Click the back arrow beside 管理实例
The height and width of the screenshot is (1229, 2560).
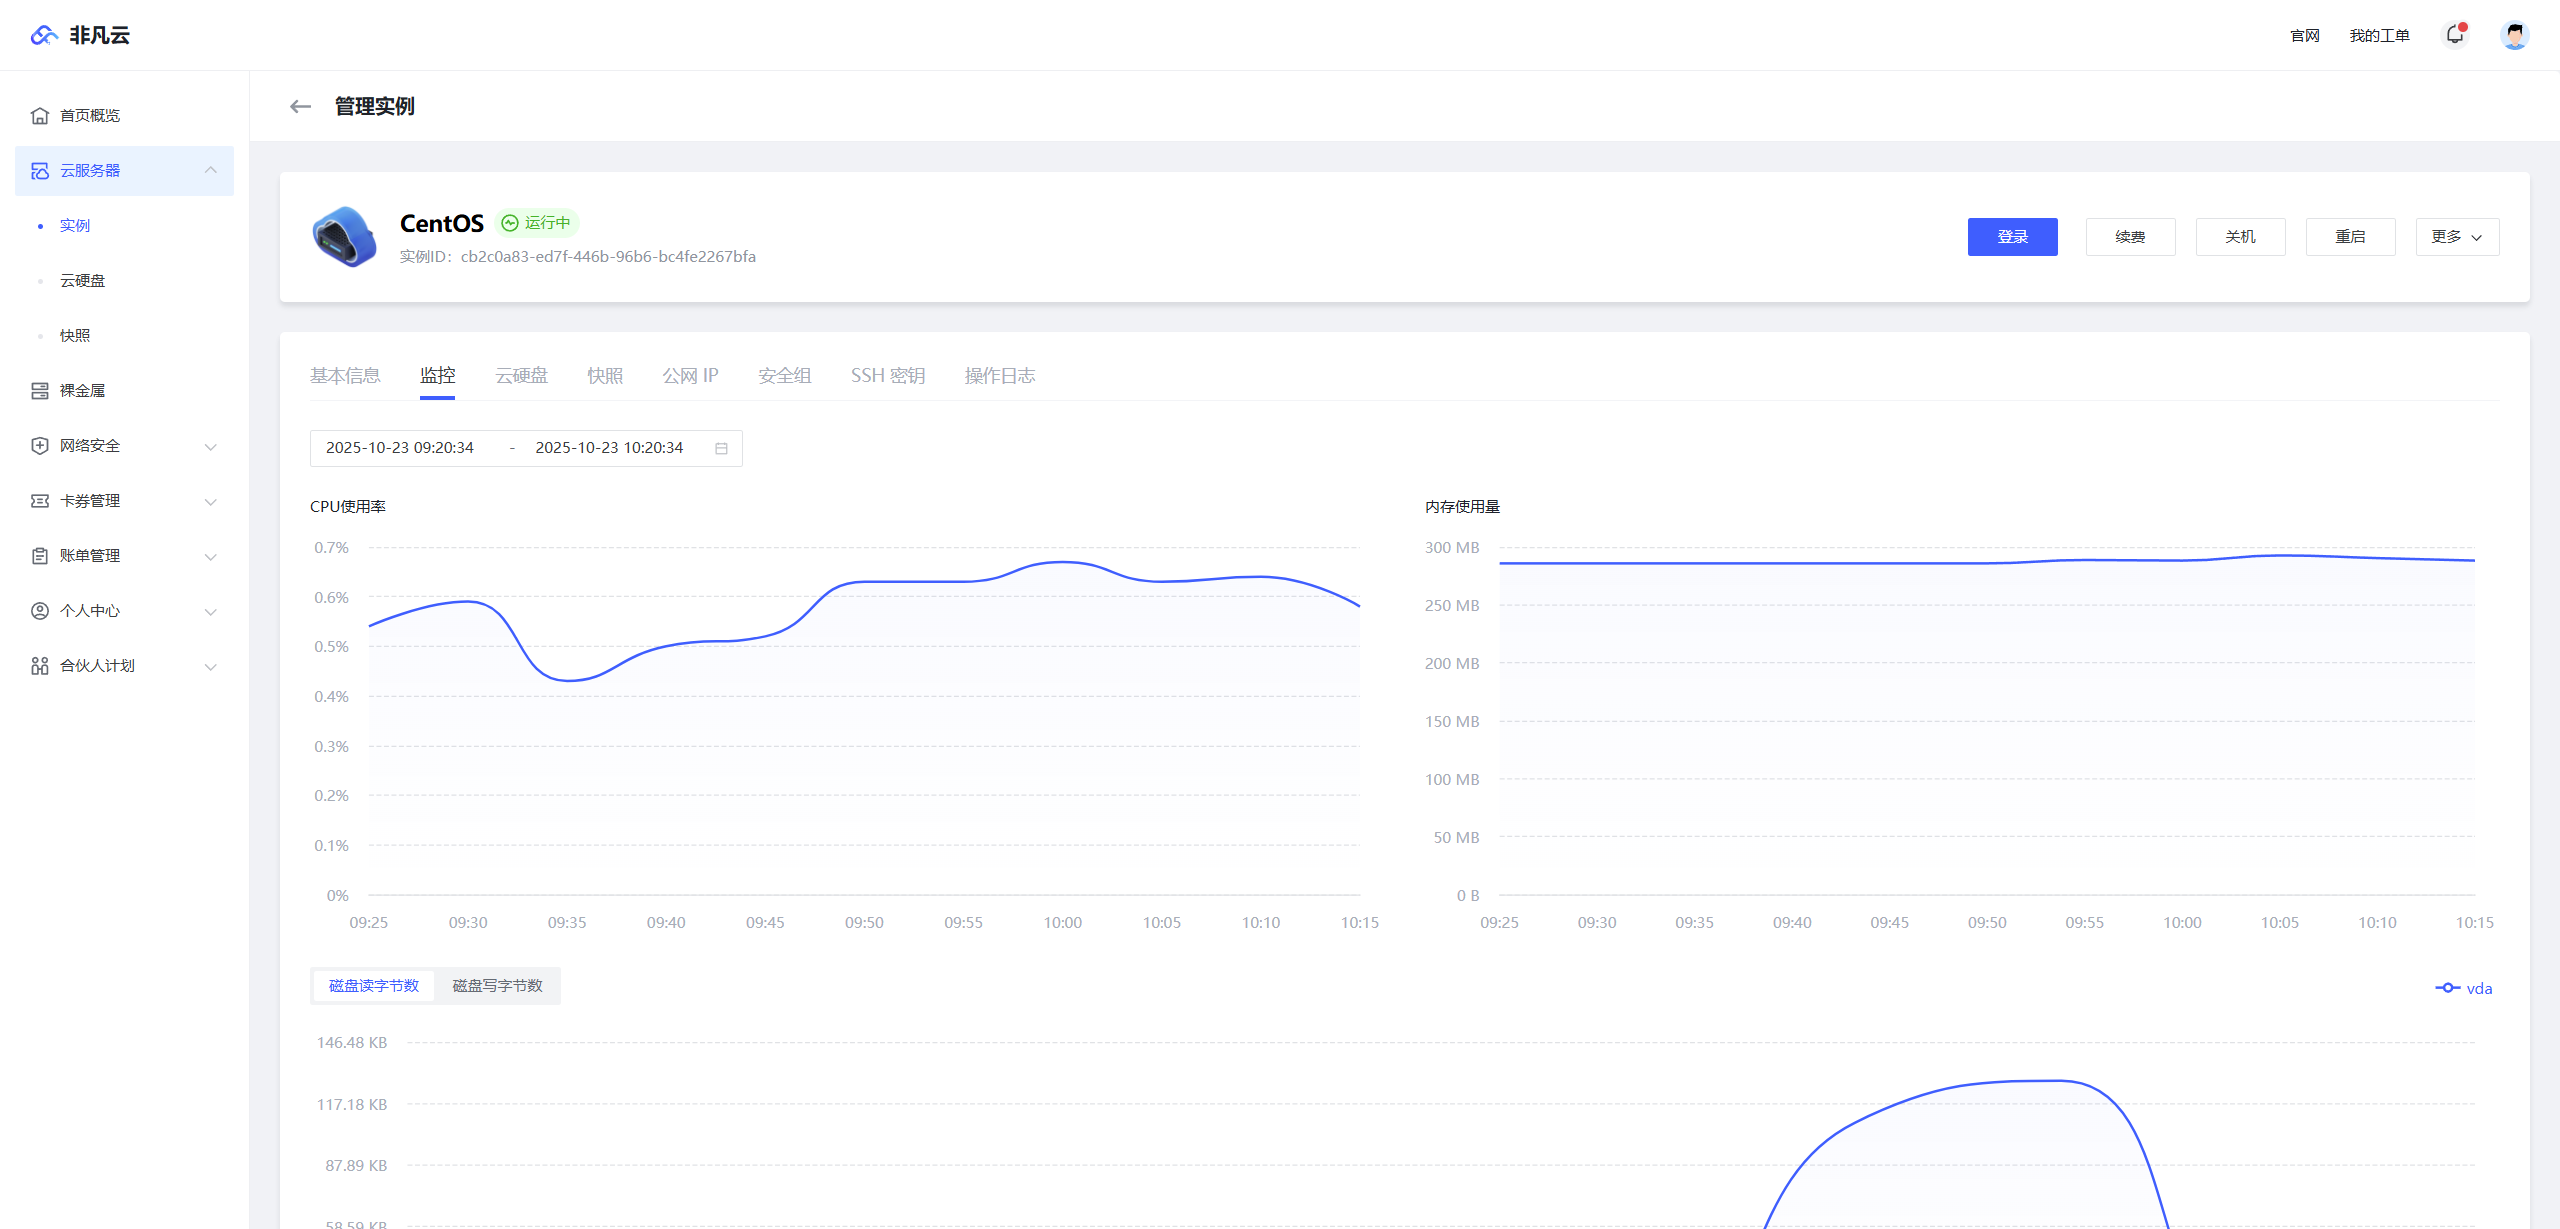[300, 106]
